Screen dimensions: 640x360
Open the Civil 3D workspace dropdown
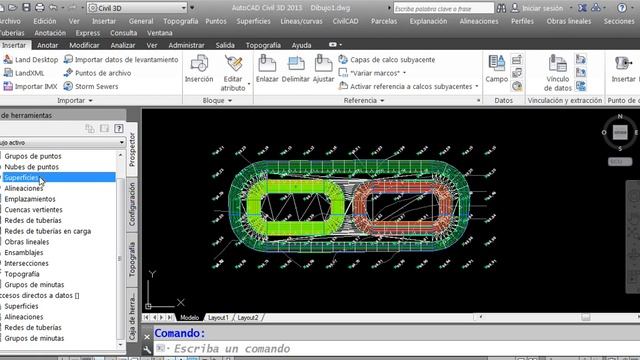click(x=137, y=8)
